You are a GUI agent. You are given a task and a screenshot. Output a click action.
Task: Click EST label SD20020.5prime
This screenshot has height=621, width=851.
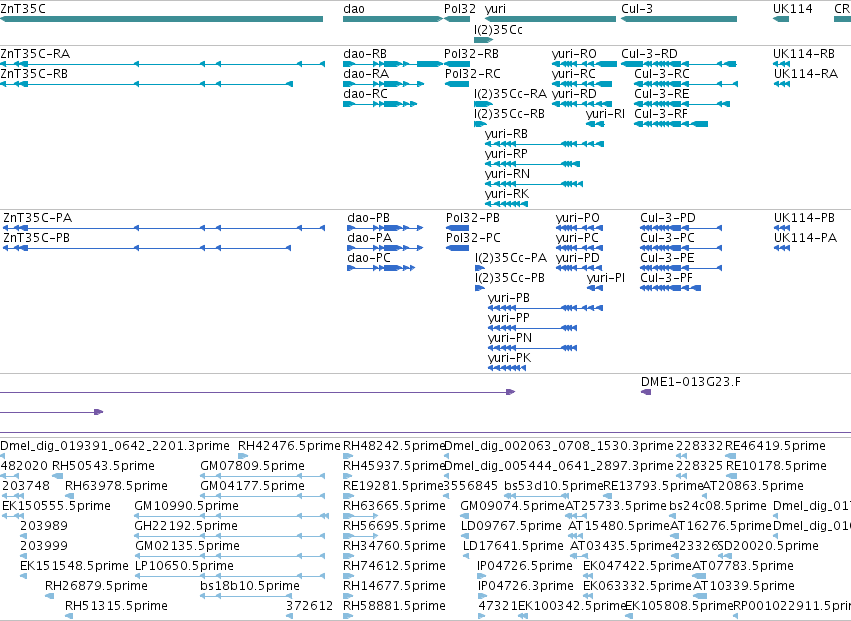tap(767, 546)
